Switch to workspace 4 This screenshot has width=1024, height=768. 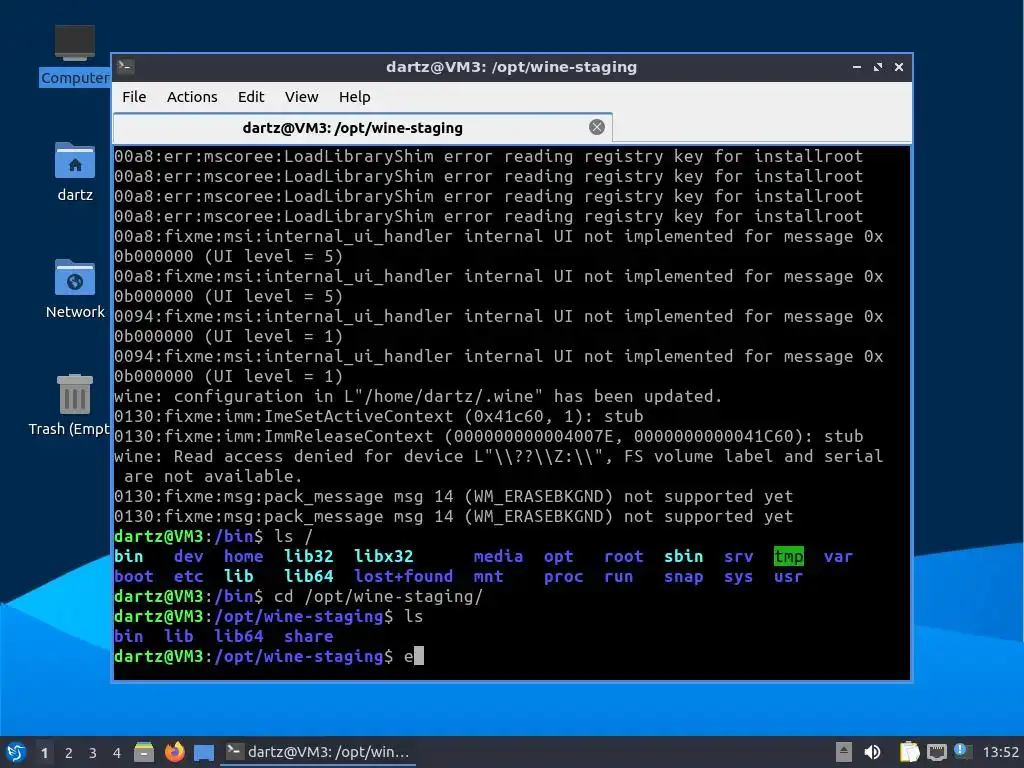116,753
